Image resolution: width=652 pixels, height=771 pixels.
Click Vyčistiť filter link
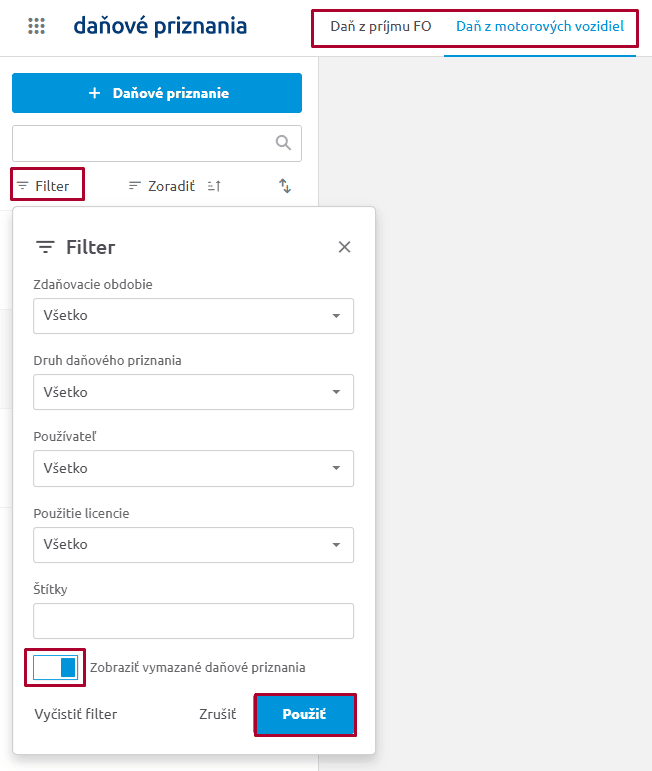pos(76,715)
